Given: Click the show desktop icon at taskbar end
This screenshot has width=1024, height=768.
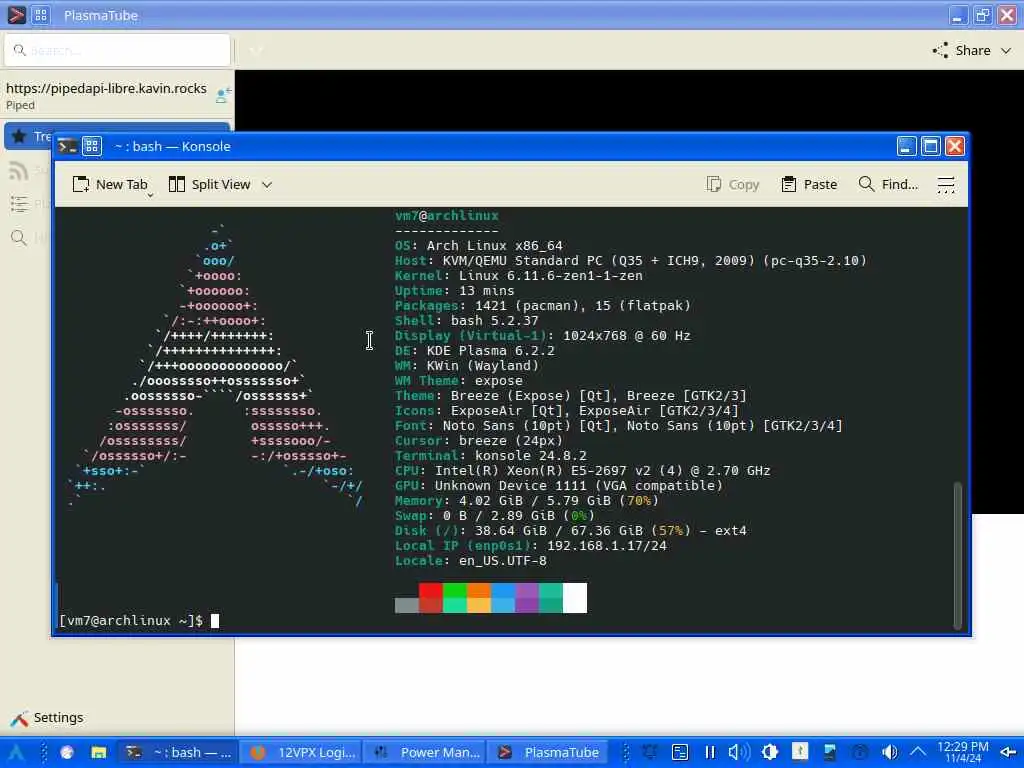Looking at the screenshot, I should (1008, 752).
